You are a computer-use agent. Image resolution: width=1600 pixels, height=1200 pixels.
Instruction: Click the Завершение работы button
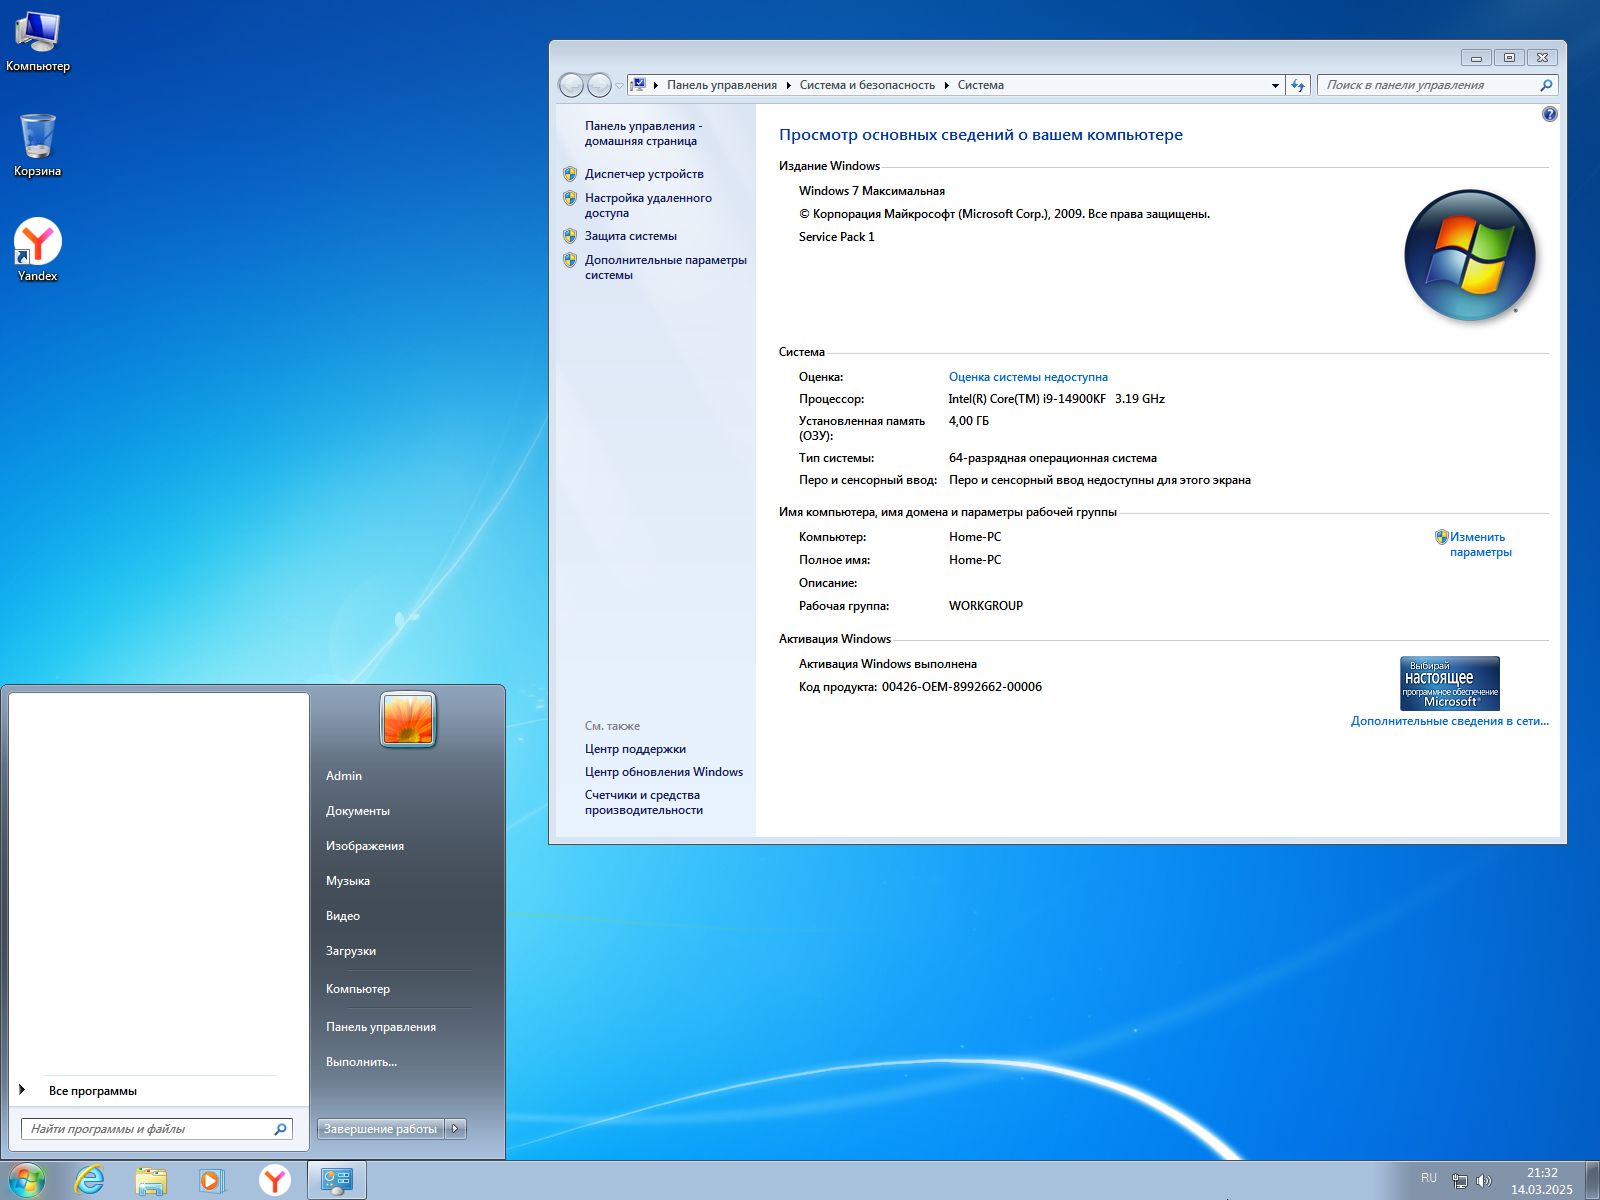pos(380,1129)
